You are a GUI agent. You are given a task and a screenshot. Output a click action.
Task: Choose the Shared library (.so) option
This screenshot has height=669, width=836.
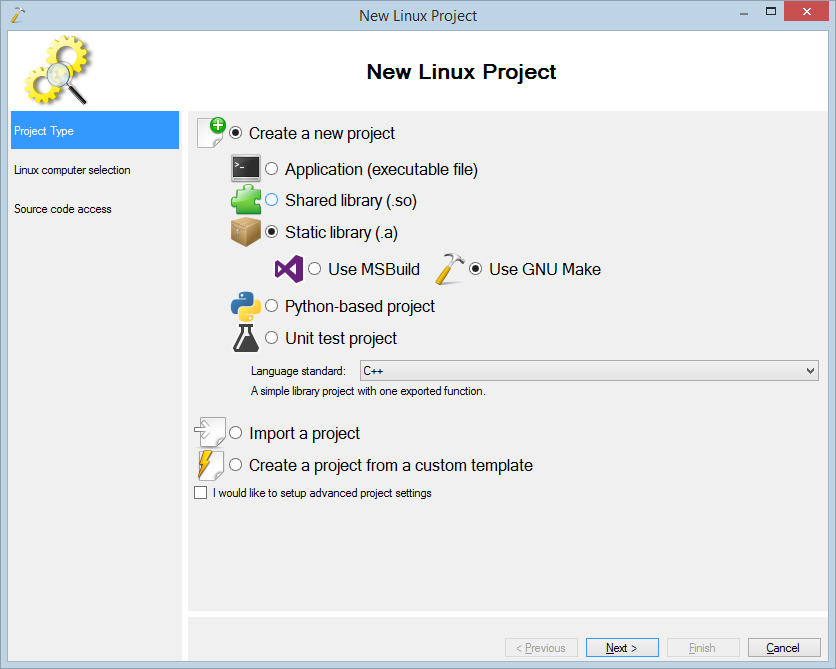click(272, 200)
